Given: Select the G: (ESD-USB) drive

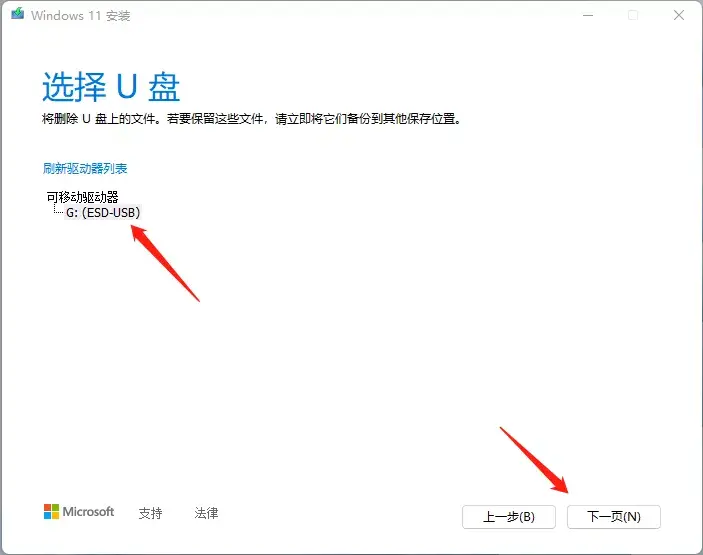Looking at the screenshot, I should [x=103, y=212].
